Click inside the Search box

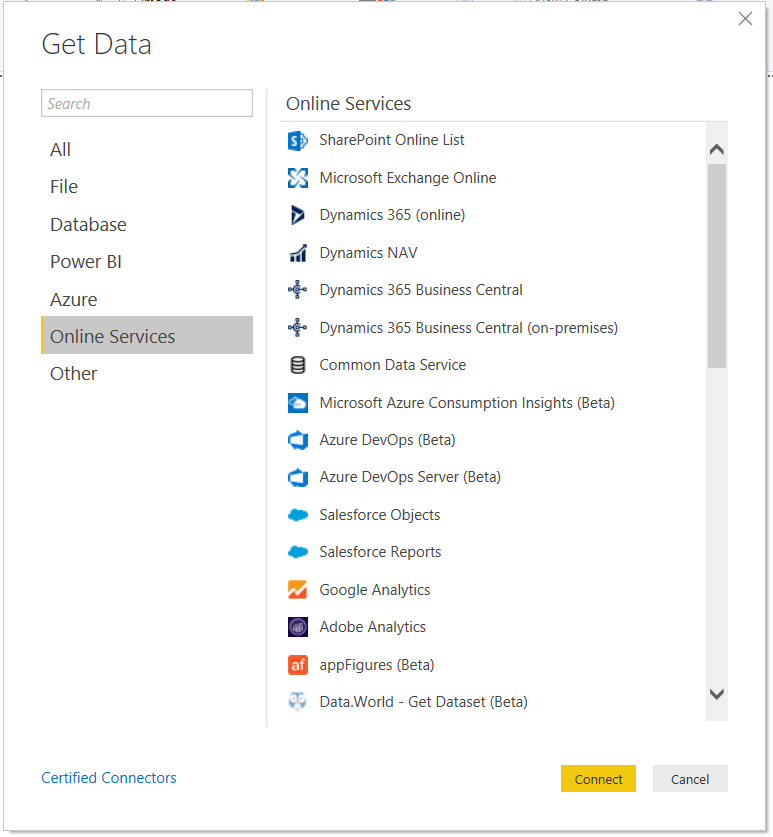[x=147, y=103]
